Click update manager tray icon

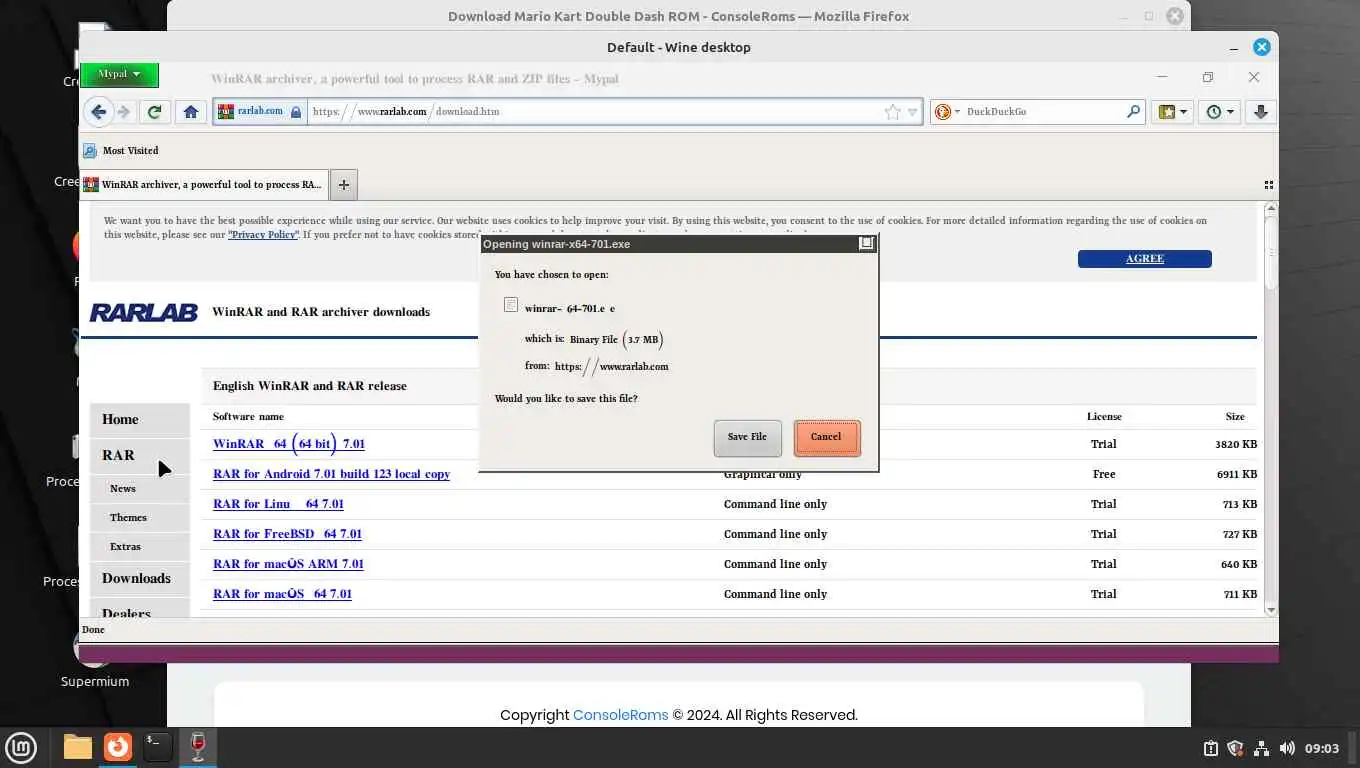pos(1210,748)
